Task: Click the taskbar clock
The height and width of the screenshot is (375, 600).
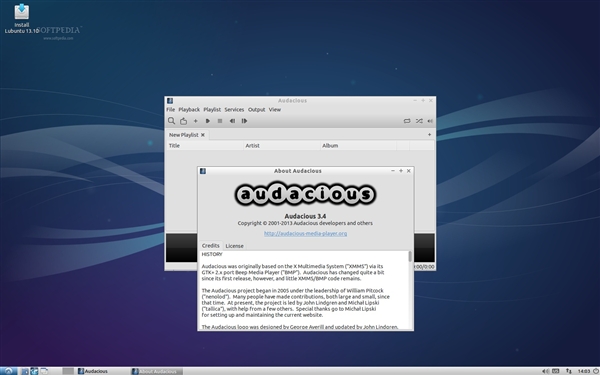Action: pyautogui.click(x=584, y=371)
